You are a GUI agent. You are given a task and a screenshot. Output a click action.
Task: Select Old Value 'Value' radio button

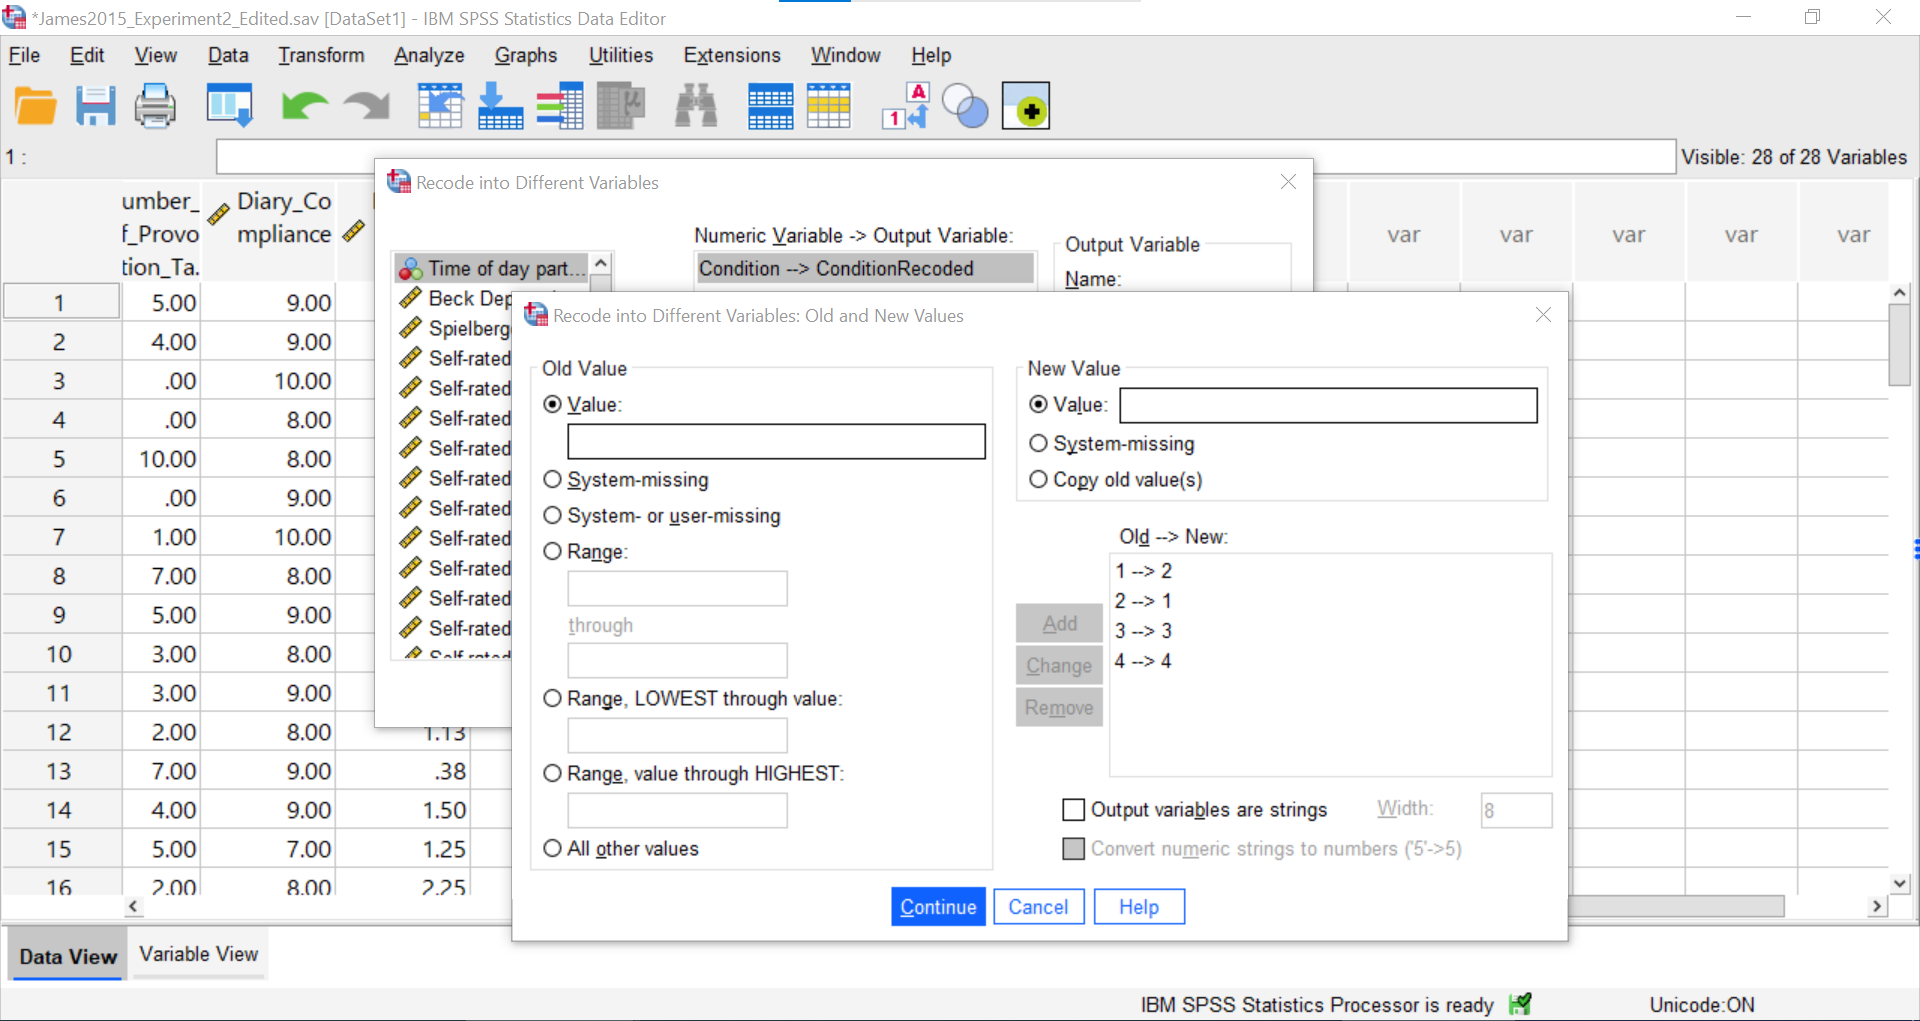pyautogui.click(x=552, y=405)
